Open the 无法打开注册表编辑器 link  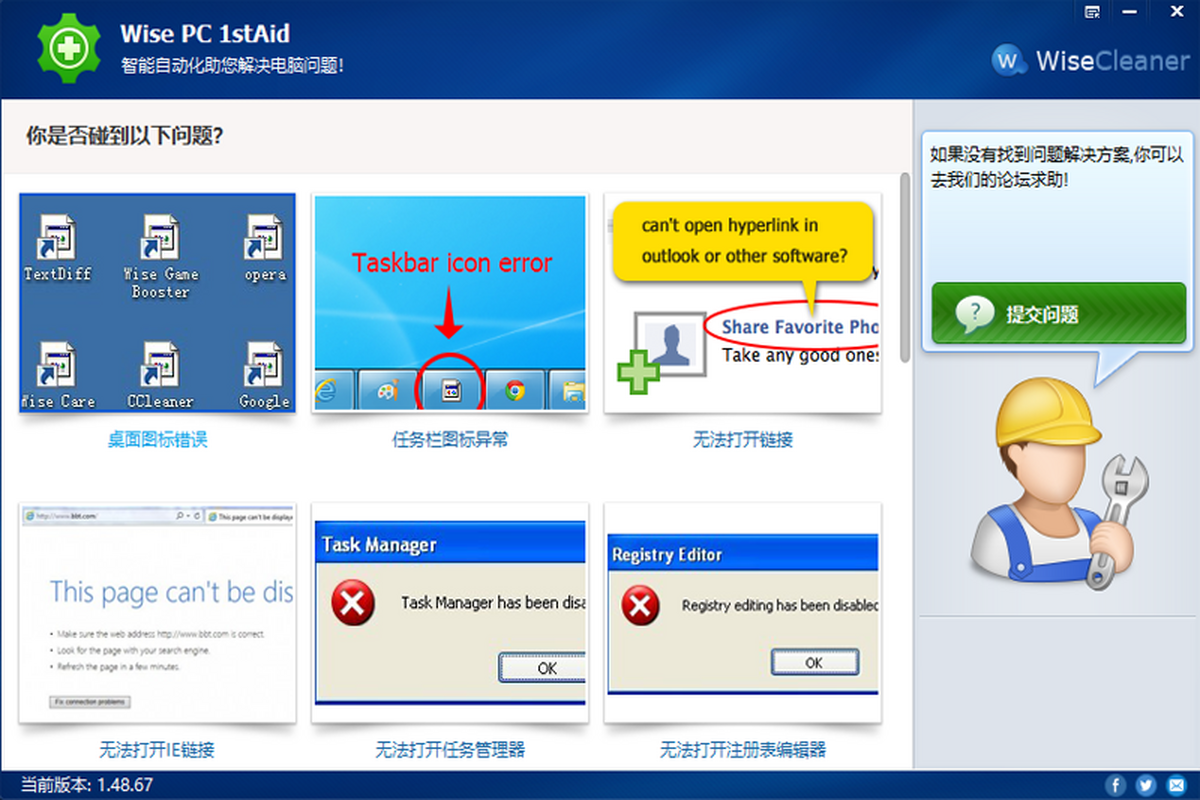pyautogui.click(x=743, y=749)
